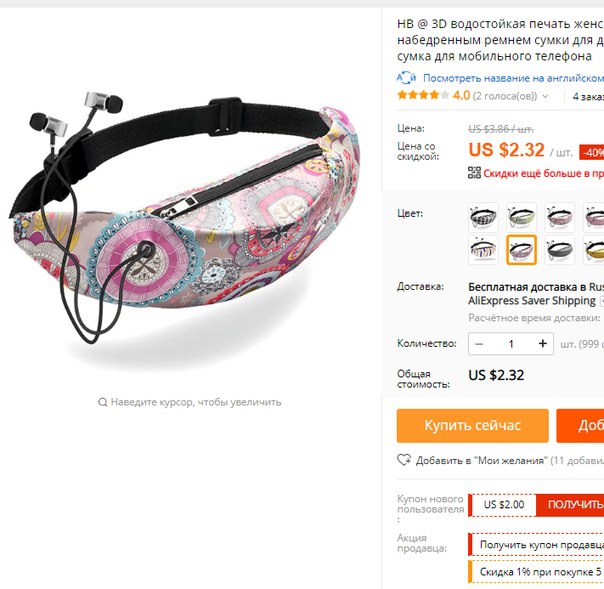The height and width of the screenshot is (589, 604).
Task: Click the quantity input field showing 1
Action: (511, 344)
